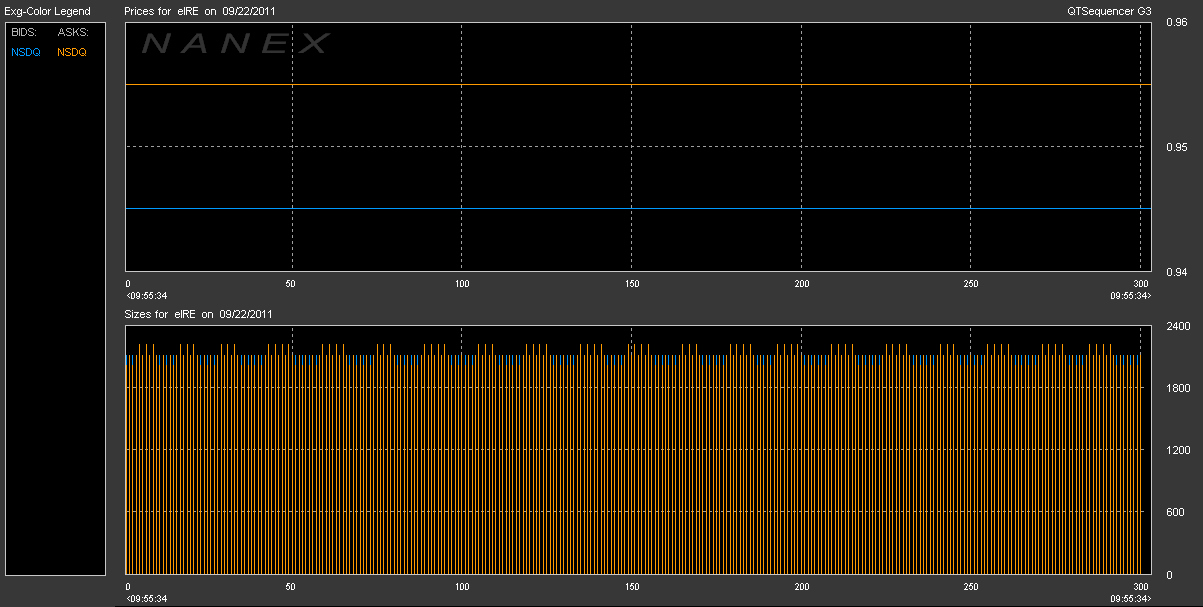Click the blue NSDQ bids legend entry
Screen dimensions: 1203x607
click(26, 52)
